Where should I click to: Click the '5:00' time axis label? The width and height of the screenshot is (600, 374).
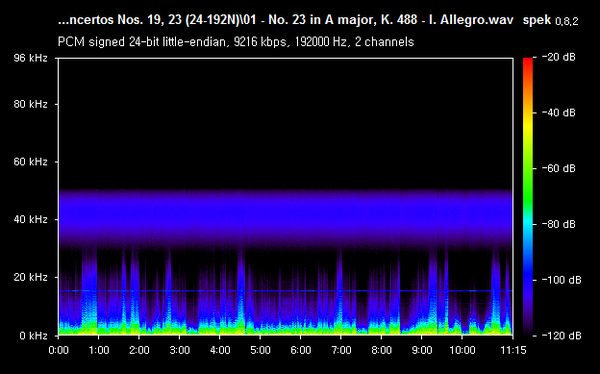[260, 350]
